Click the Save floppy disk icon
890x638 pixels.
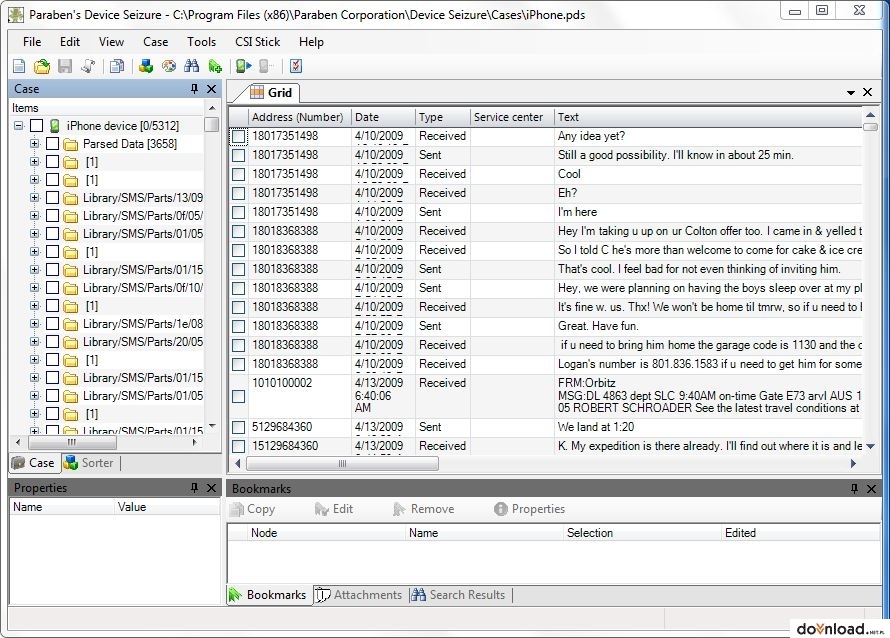point(65,66)
